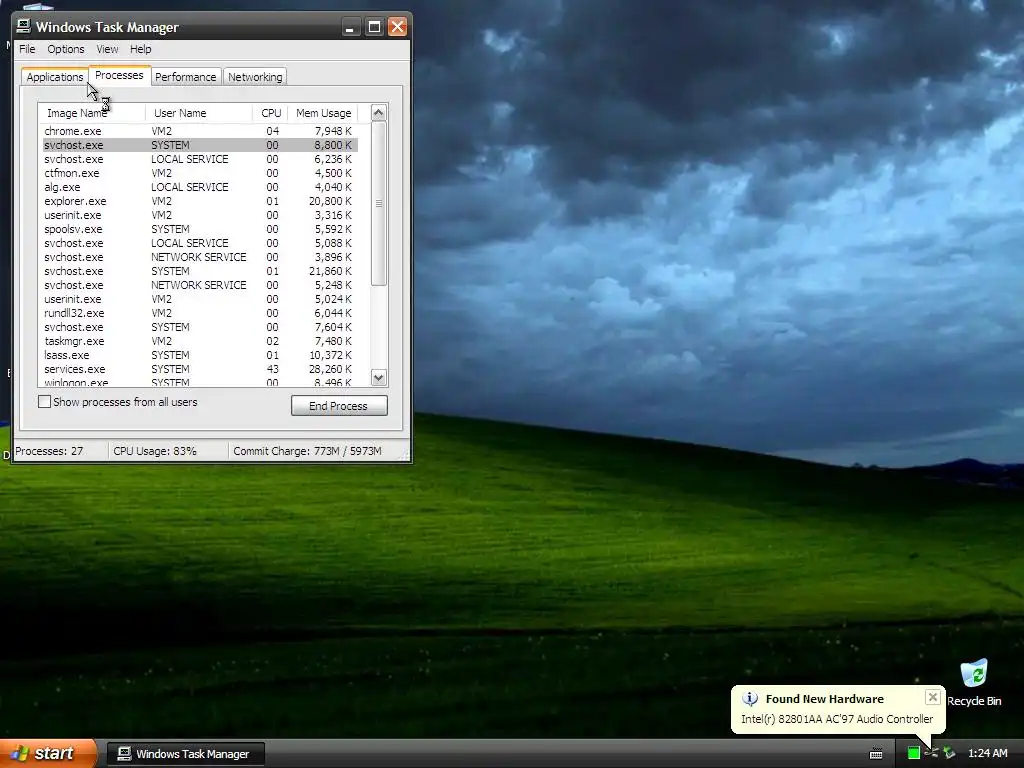Open the Options menu
The height and width of the screenshot is (768, 1024).
[65, 49]
